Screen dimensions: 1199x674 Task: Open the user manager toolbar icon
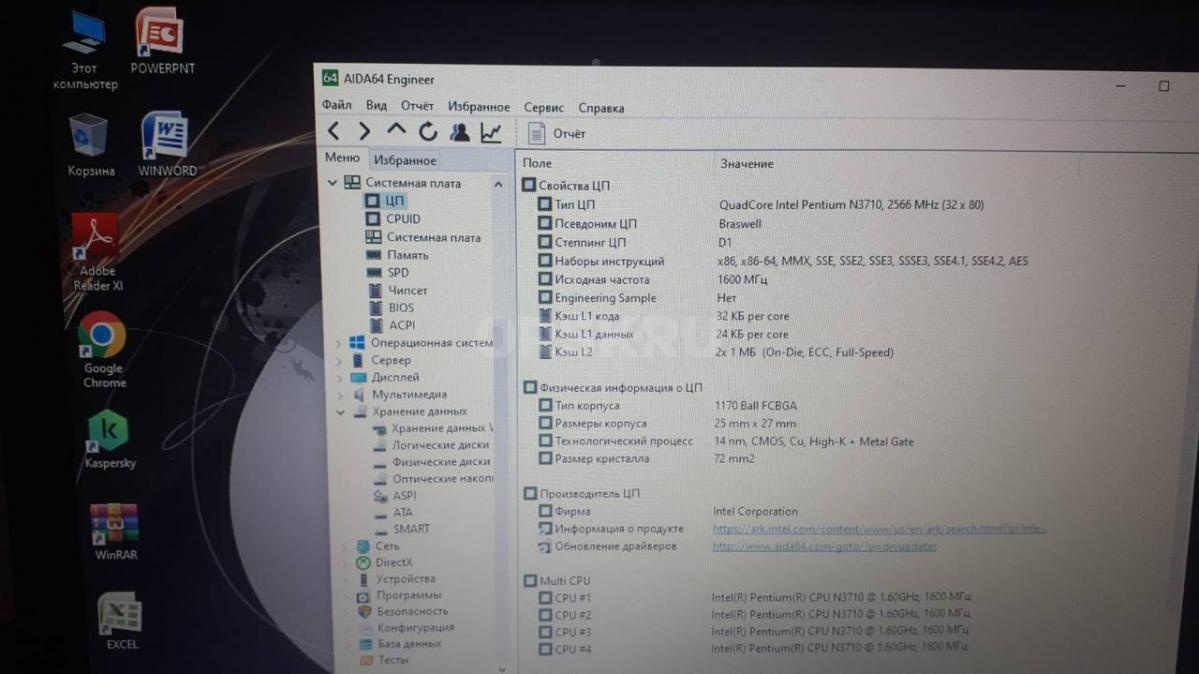click(459, 132)
